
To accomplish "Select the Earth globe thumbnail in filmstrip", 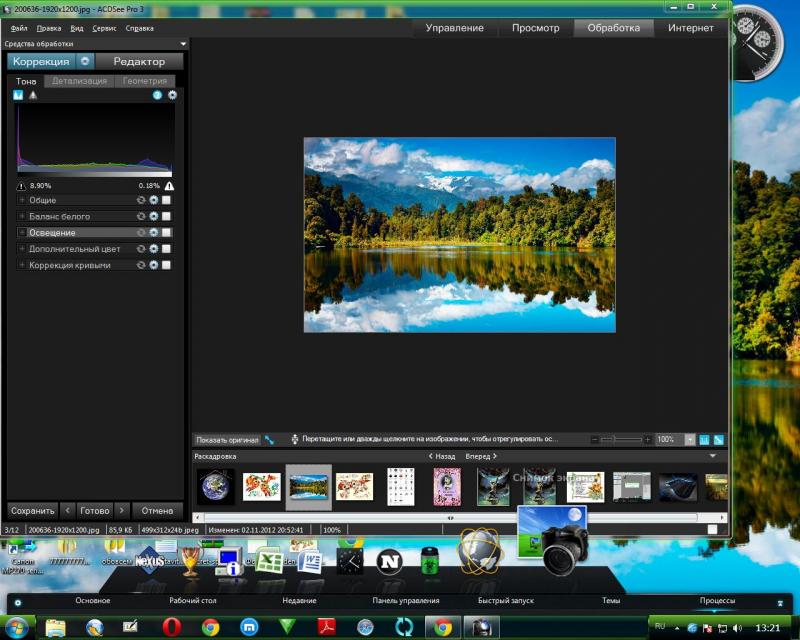I will 216,486.
